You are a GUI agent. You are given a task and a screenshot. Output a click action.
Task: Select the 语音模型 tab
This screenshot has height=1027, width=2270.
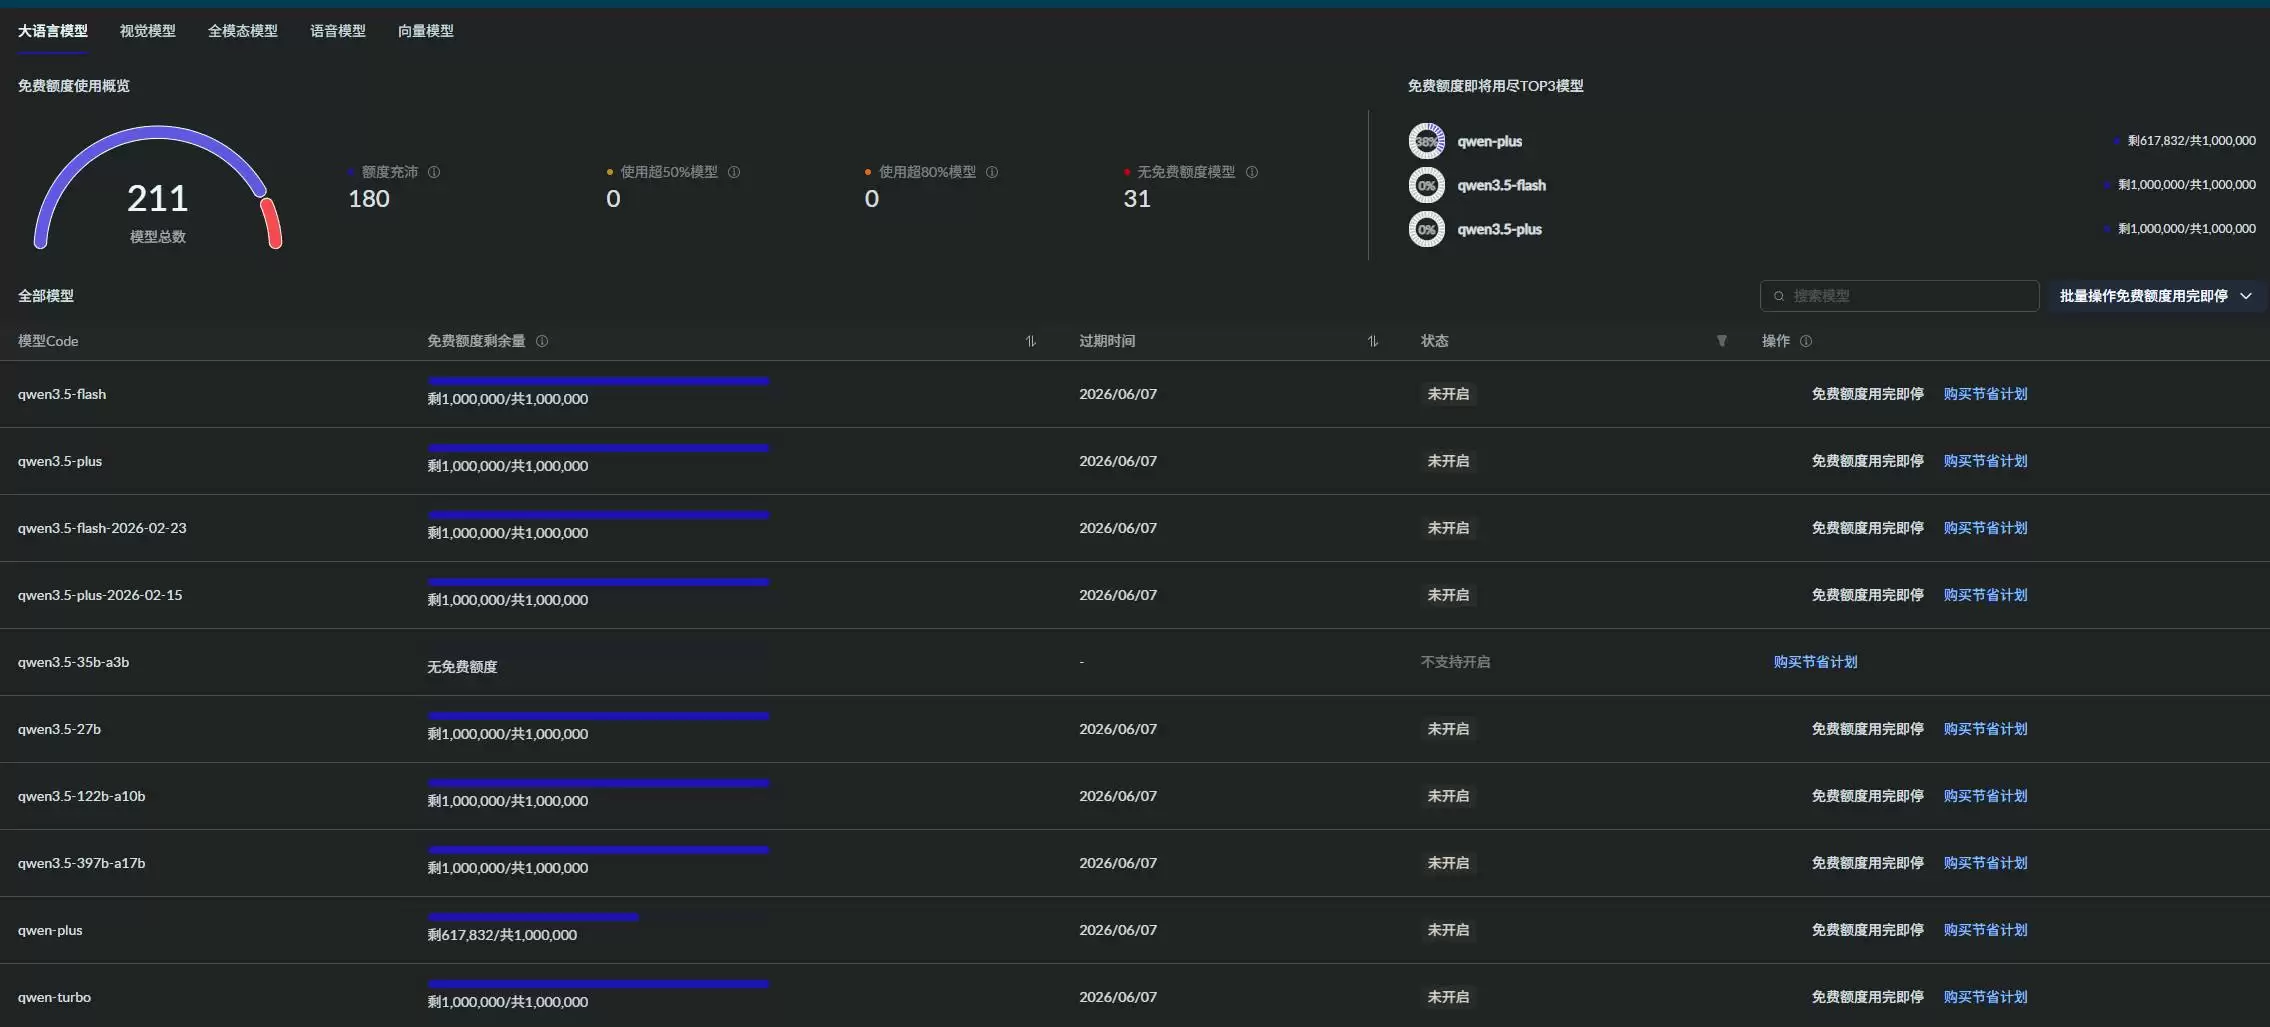[337, 31]
